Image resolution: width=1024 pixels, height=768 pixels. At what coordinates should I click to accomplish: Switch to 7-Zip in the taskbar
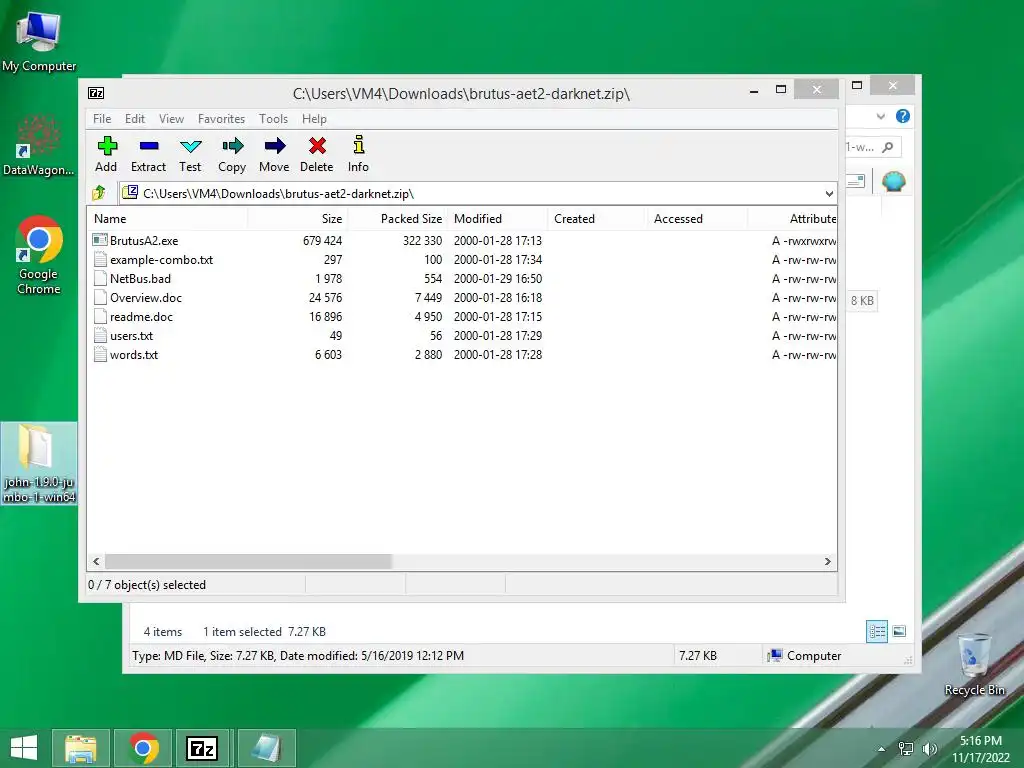(x=202, y=748)
